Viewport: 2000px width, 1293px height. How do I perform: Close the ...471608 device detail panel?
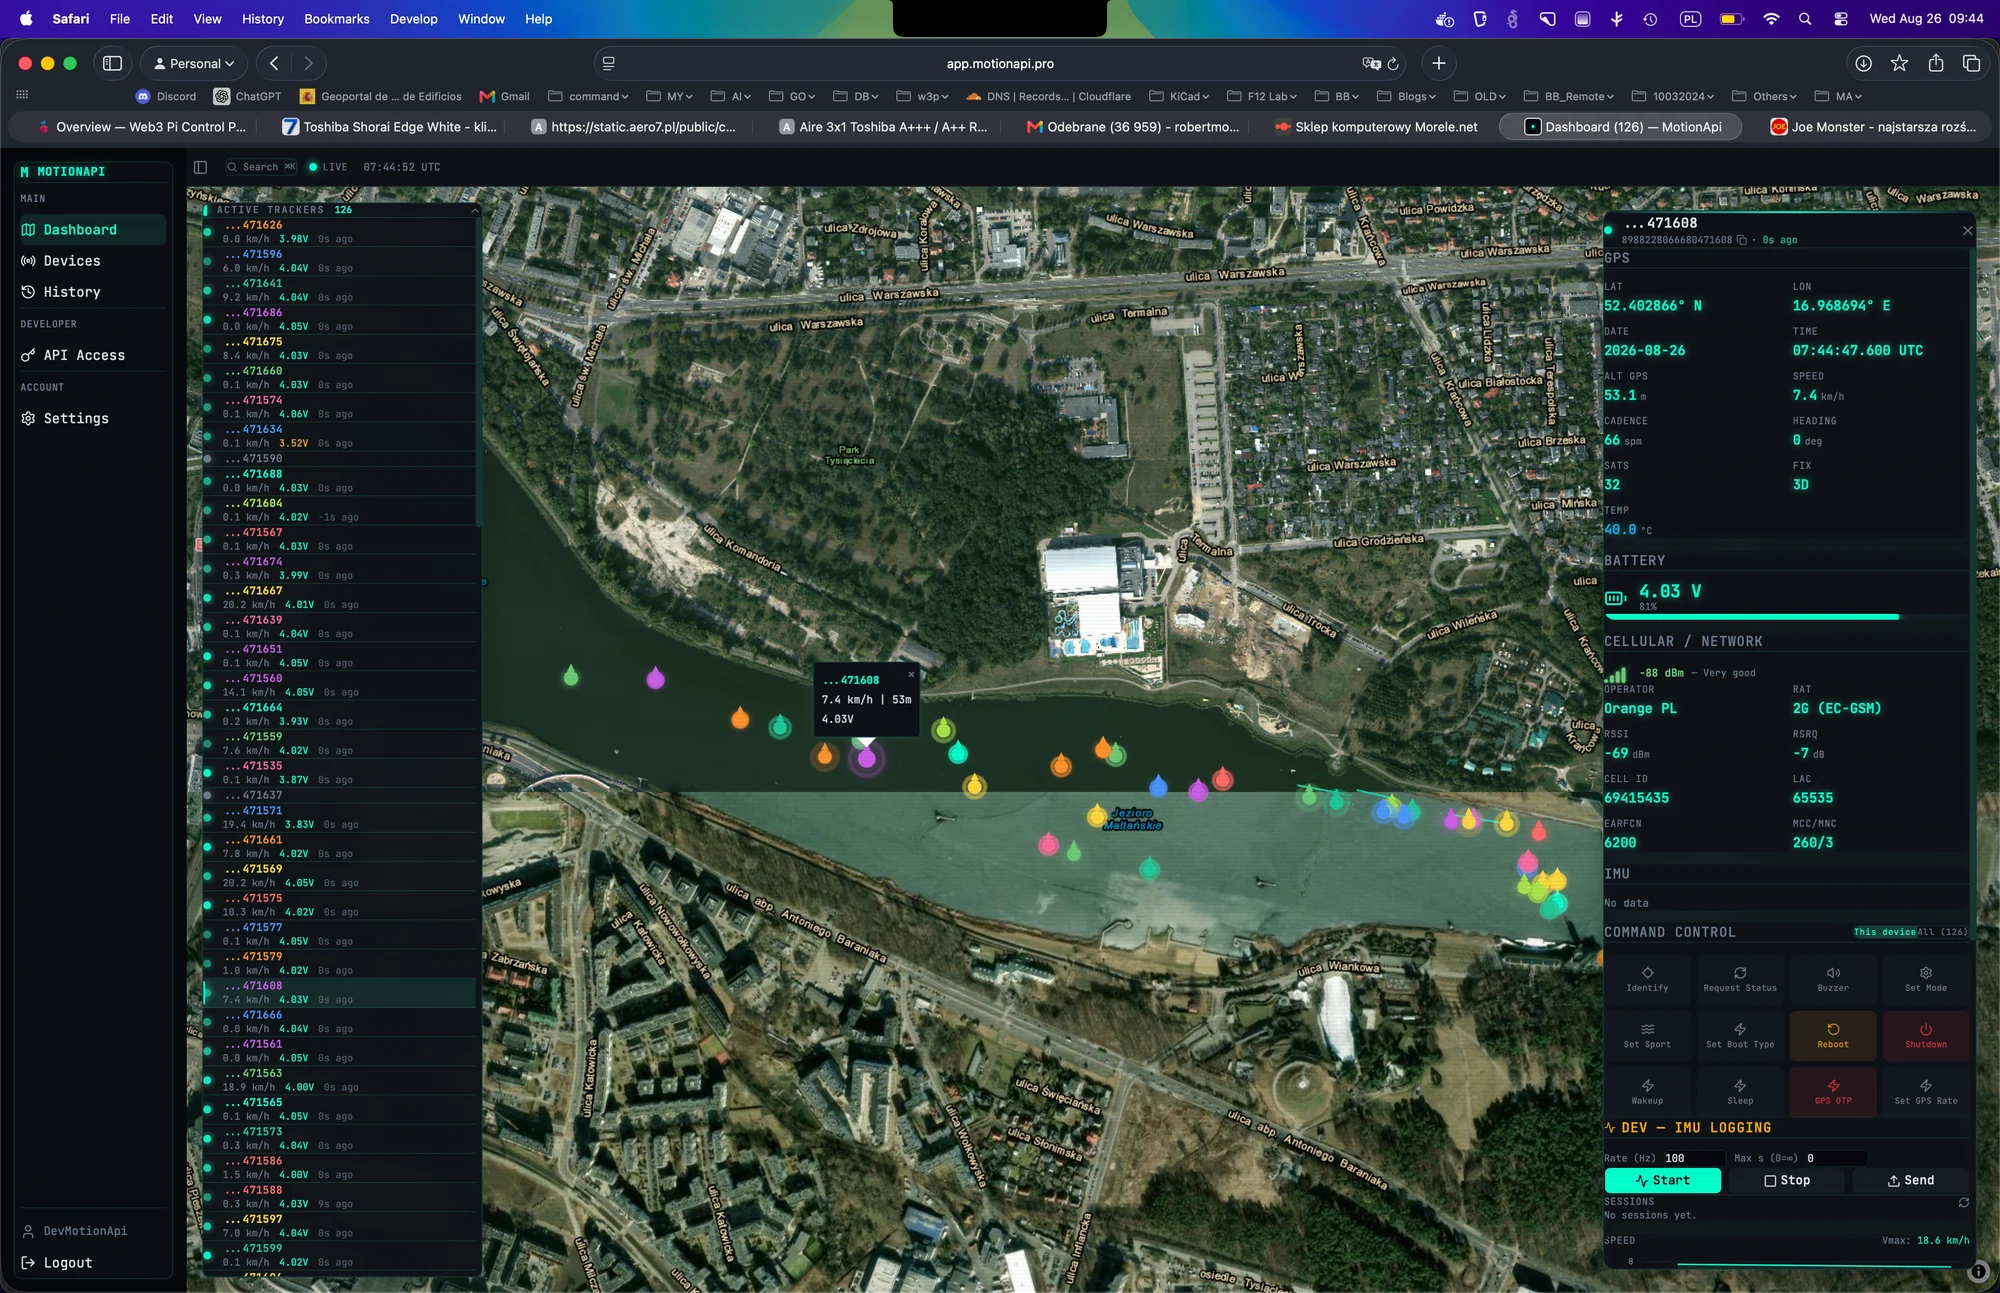[x=1967, y=230]
